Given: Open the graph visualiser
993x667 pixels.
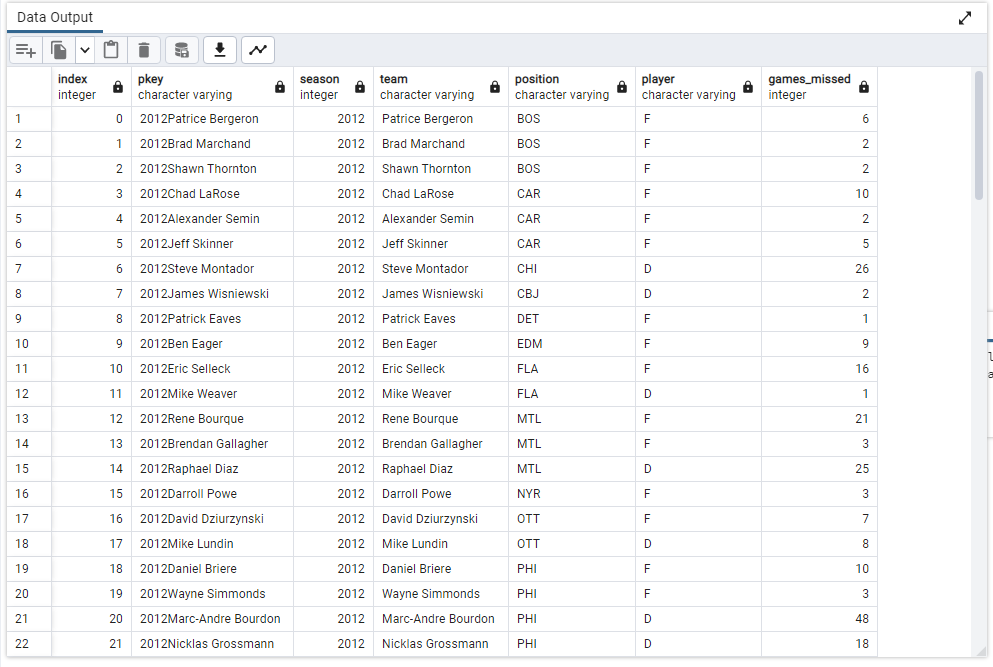Looking at the screenshot, I should pyautogui.click(x=257, y=49).
